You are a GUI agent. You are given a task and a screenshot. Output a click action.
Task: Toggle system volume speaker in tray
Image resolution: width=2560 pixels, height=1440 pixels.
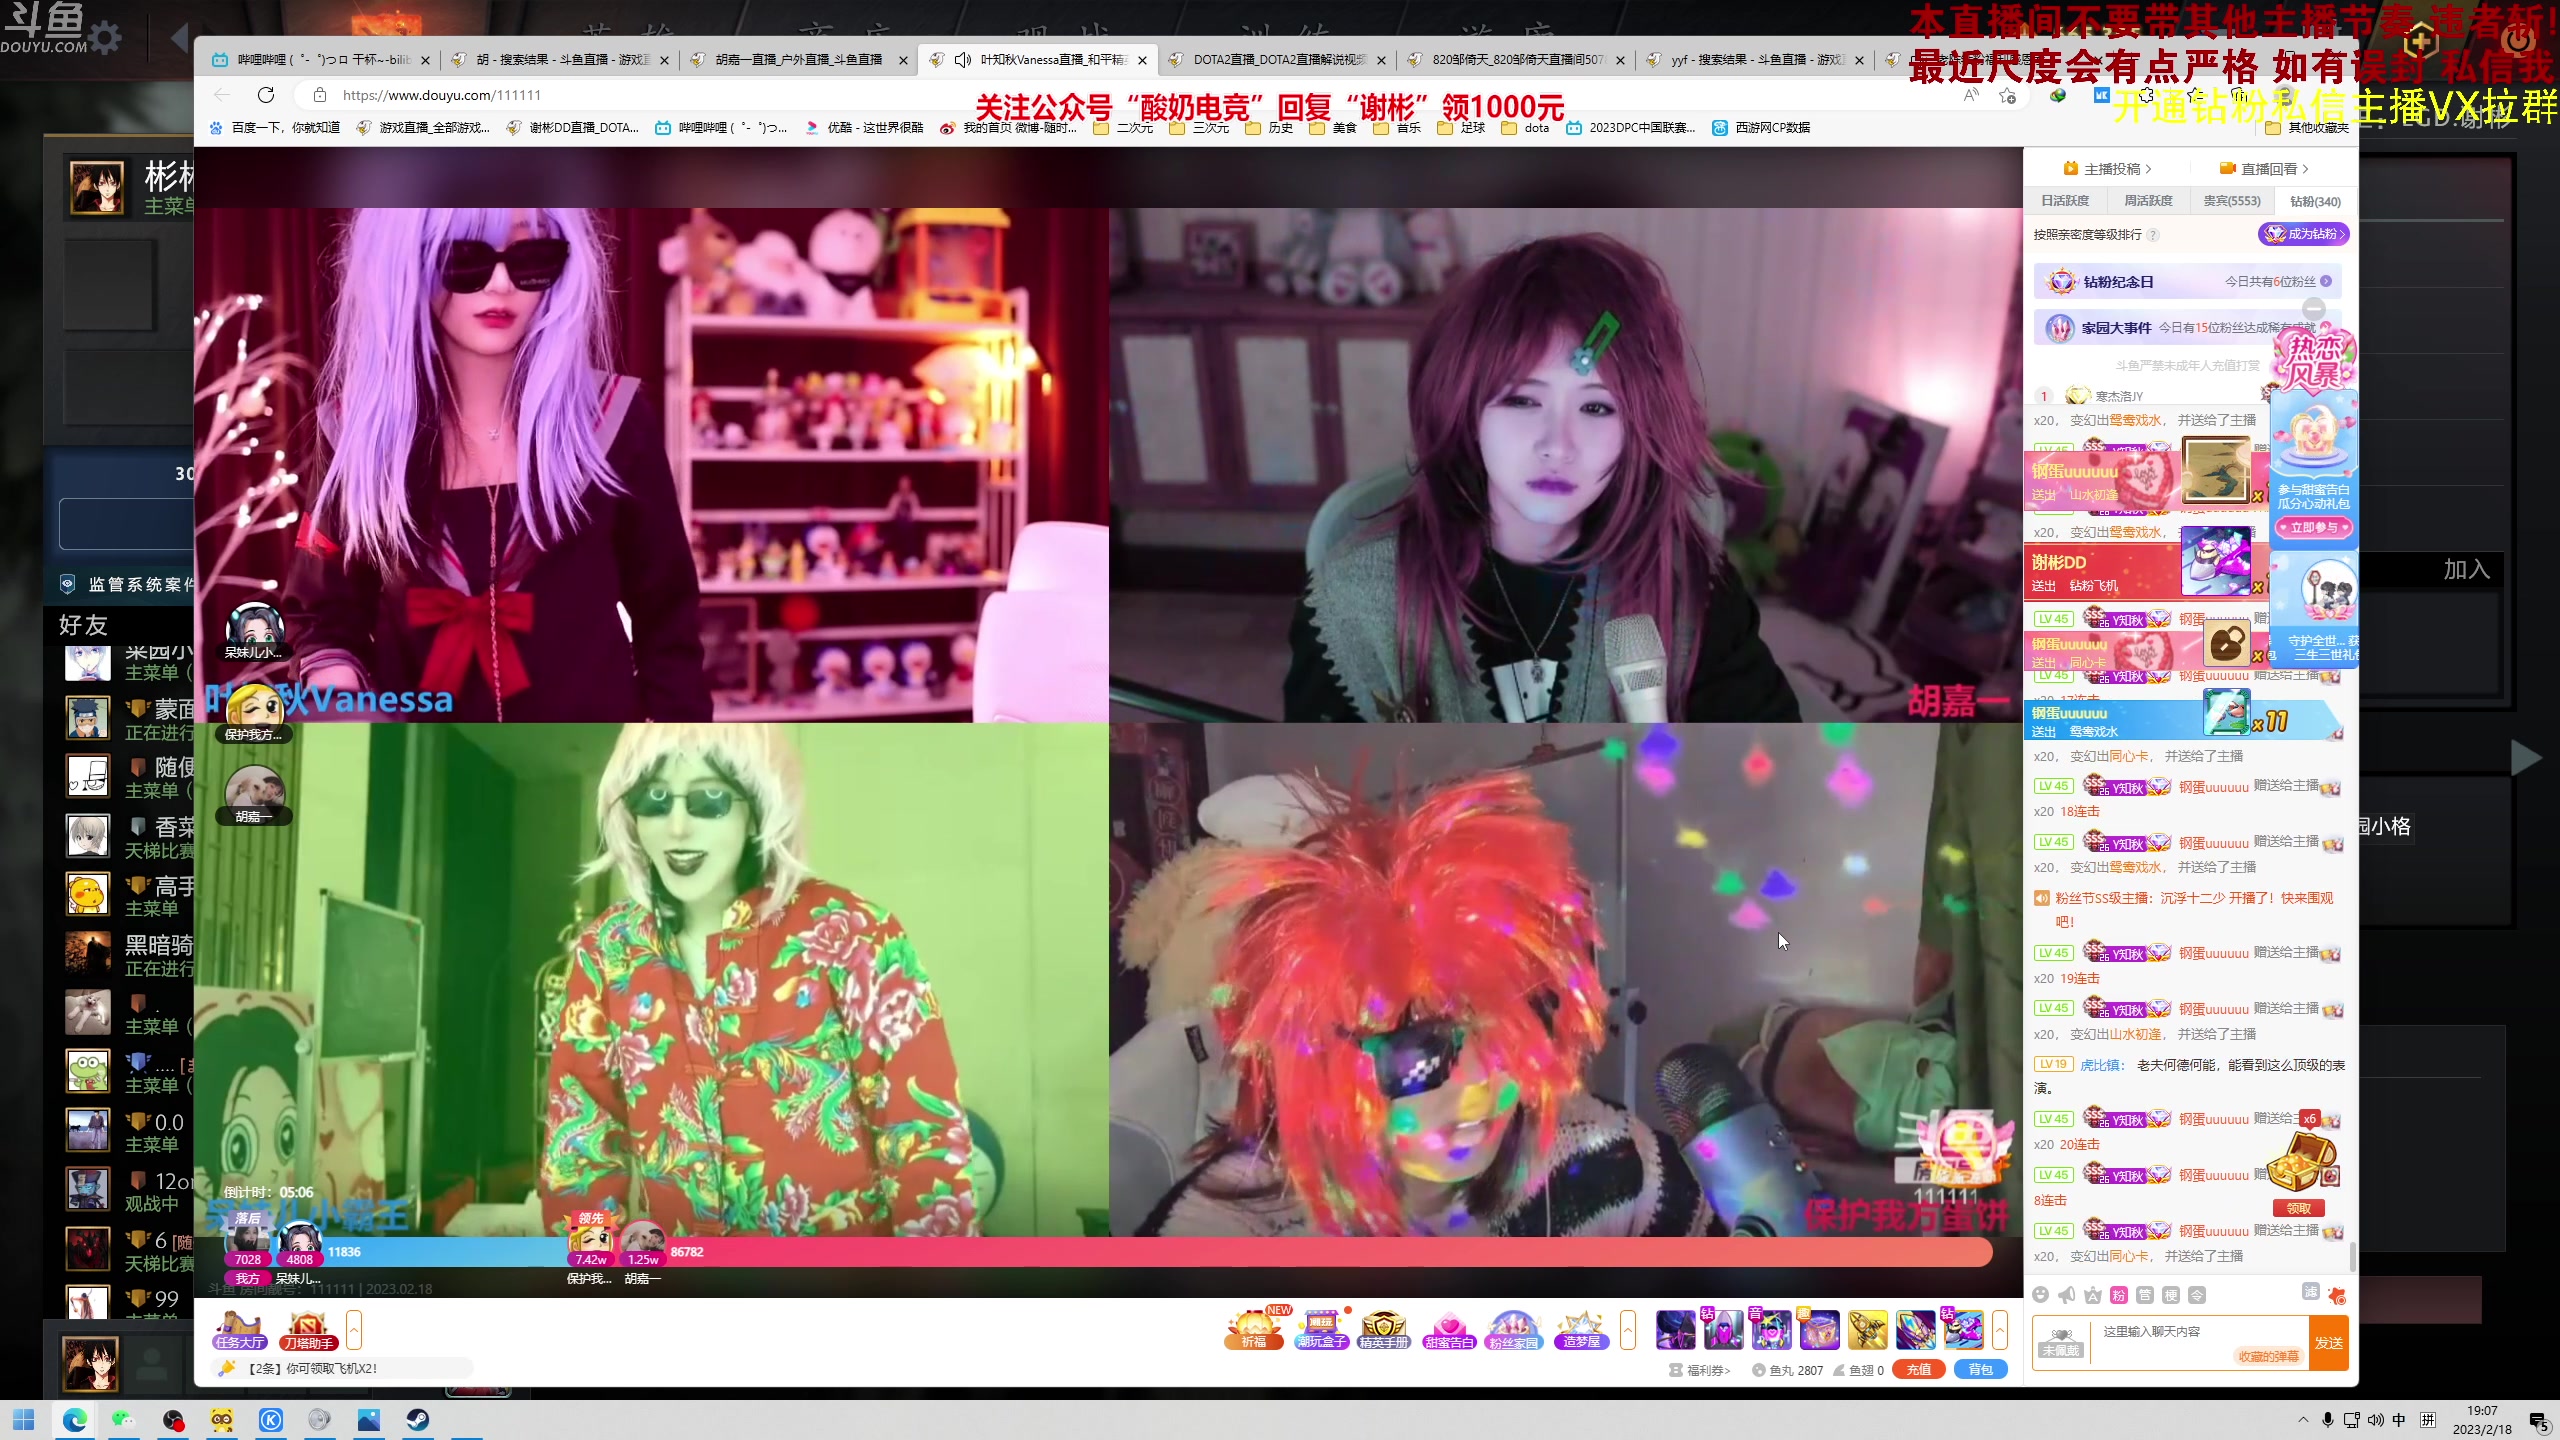pos(2375,1420)
